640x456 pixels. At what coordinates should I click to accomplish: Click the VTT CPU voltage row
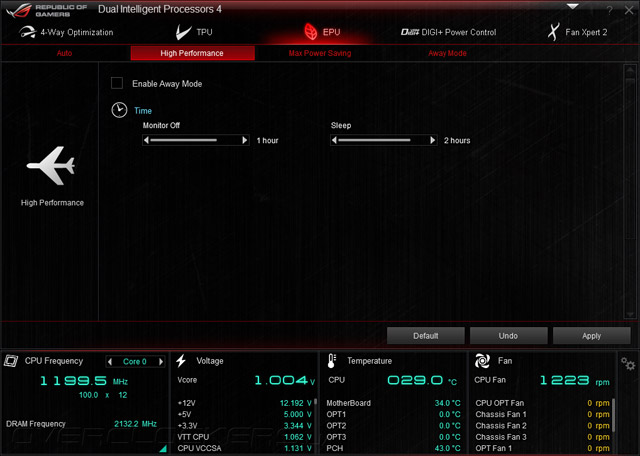pos(244,437)
